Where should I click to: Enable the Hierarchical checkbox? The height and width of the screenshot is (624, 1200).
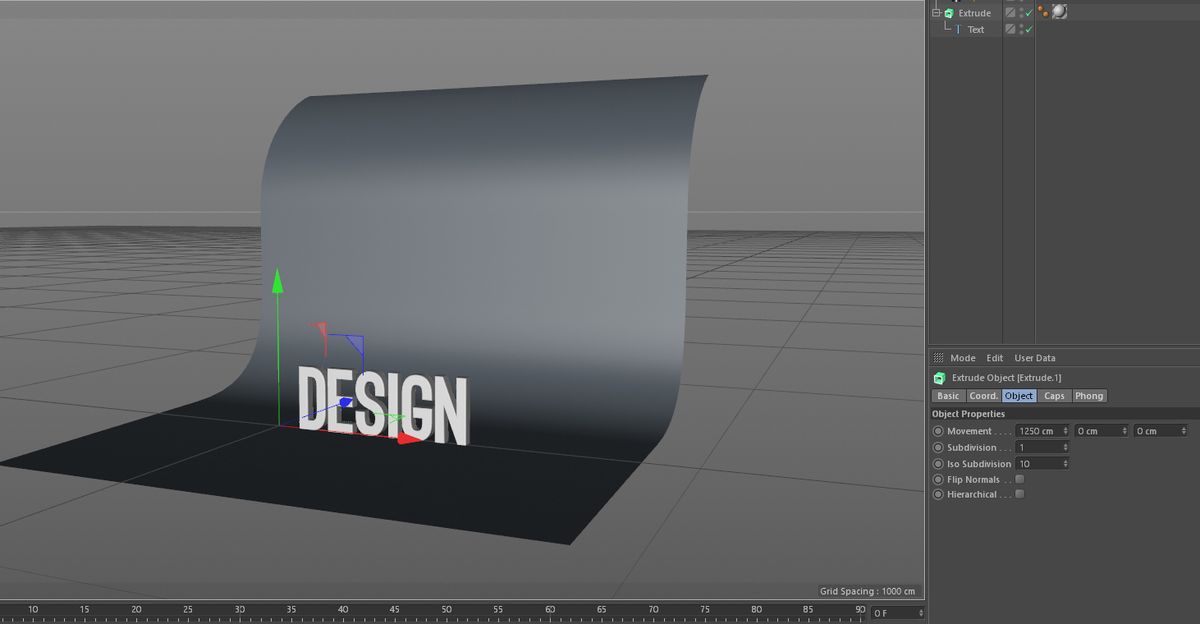point(1019,494)
